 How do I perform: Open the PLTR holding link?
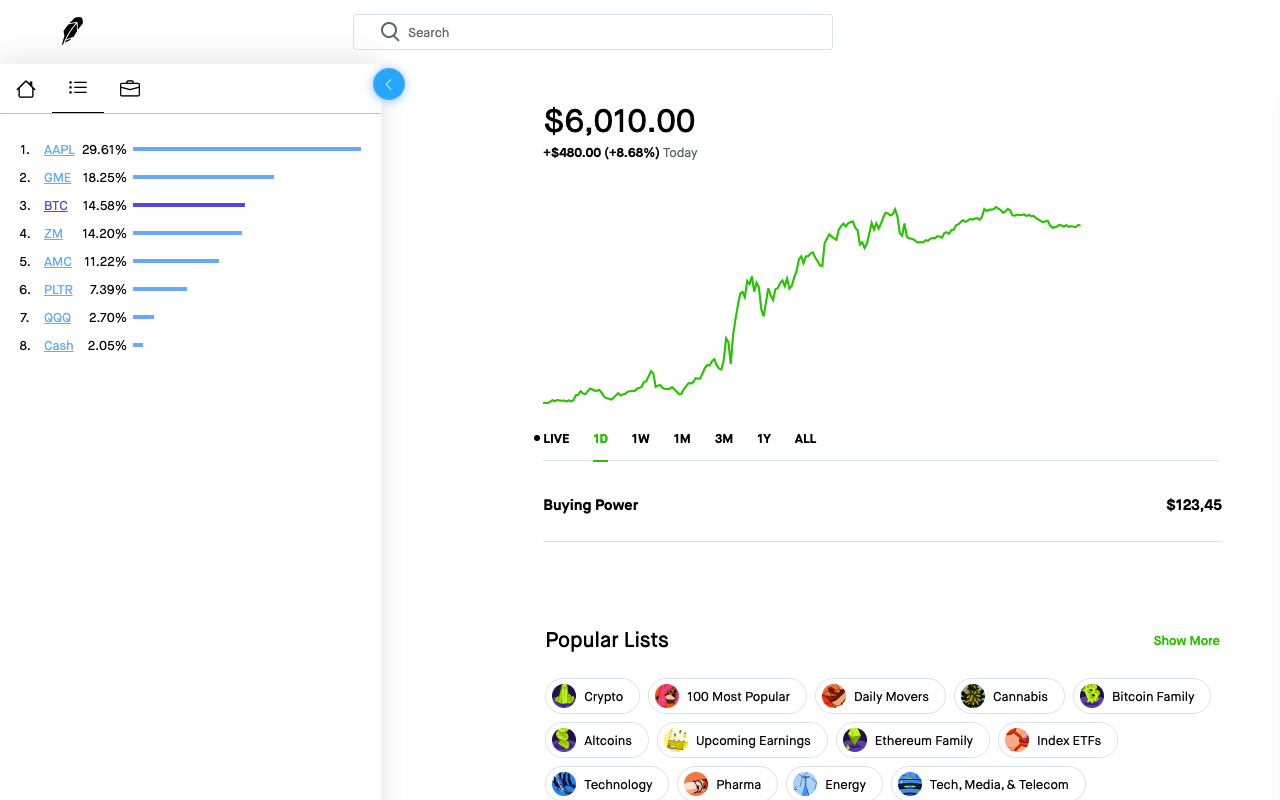[58, 290]
